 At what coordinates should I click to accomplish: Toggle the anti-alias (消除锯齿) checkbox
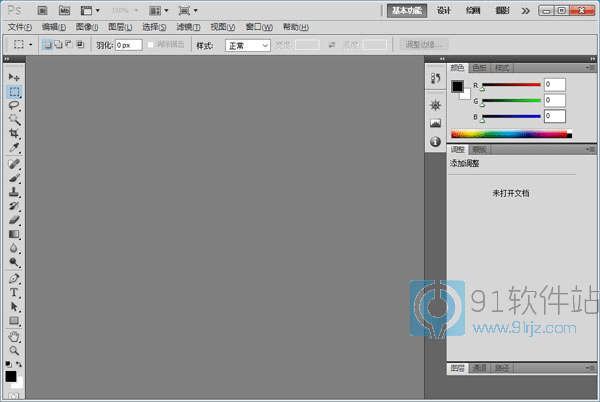[151, 45]
